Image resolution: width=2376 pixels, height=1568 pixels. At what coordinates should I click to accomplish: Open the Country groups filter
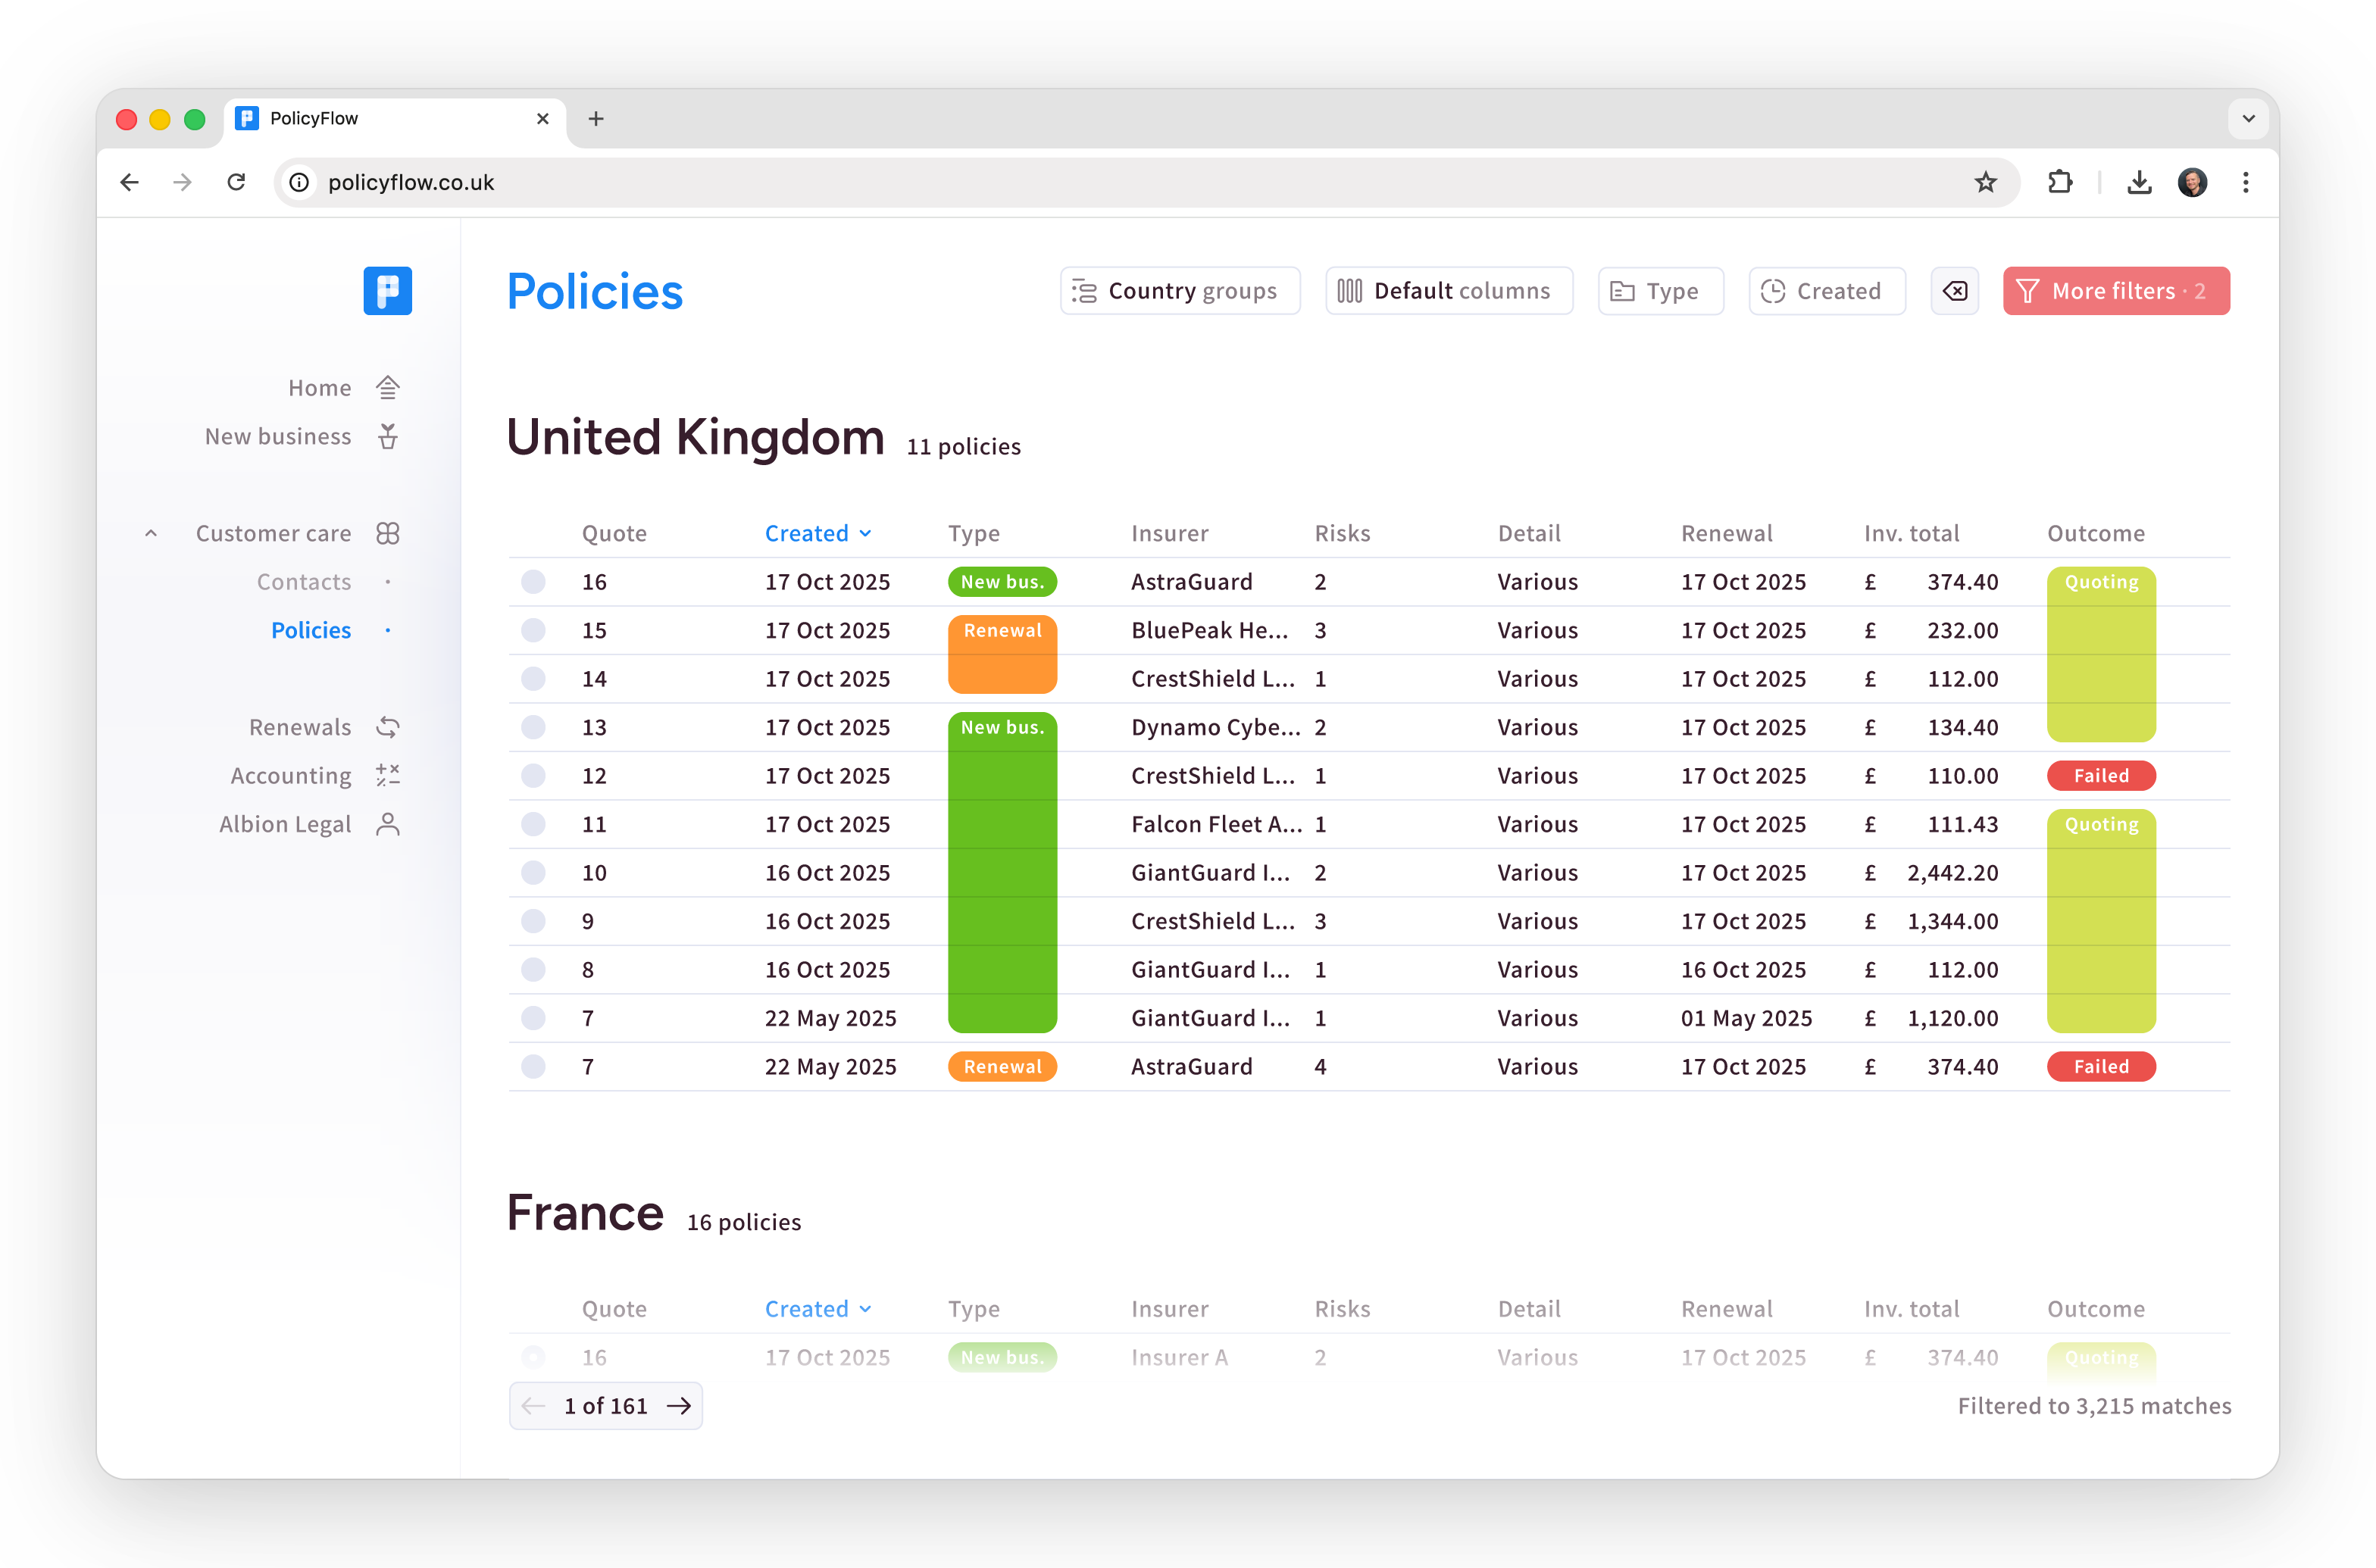(1180, 290)
